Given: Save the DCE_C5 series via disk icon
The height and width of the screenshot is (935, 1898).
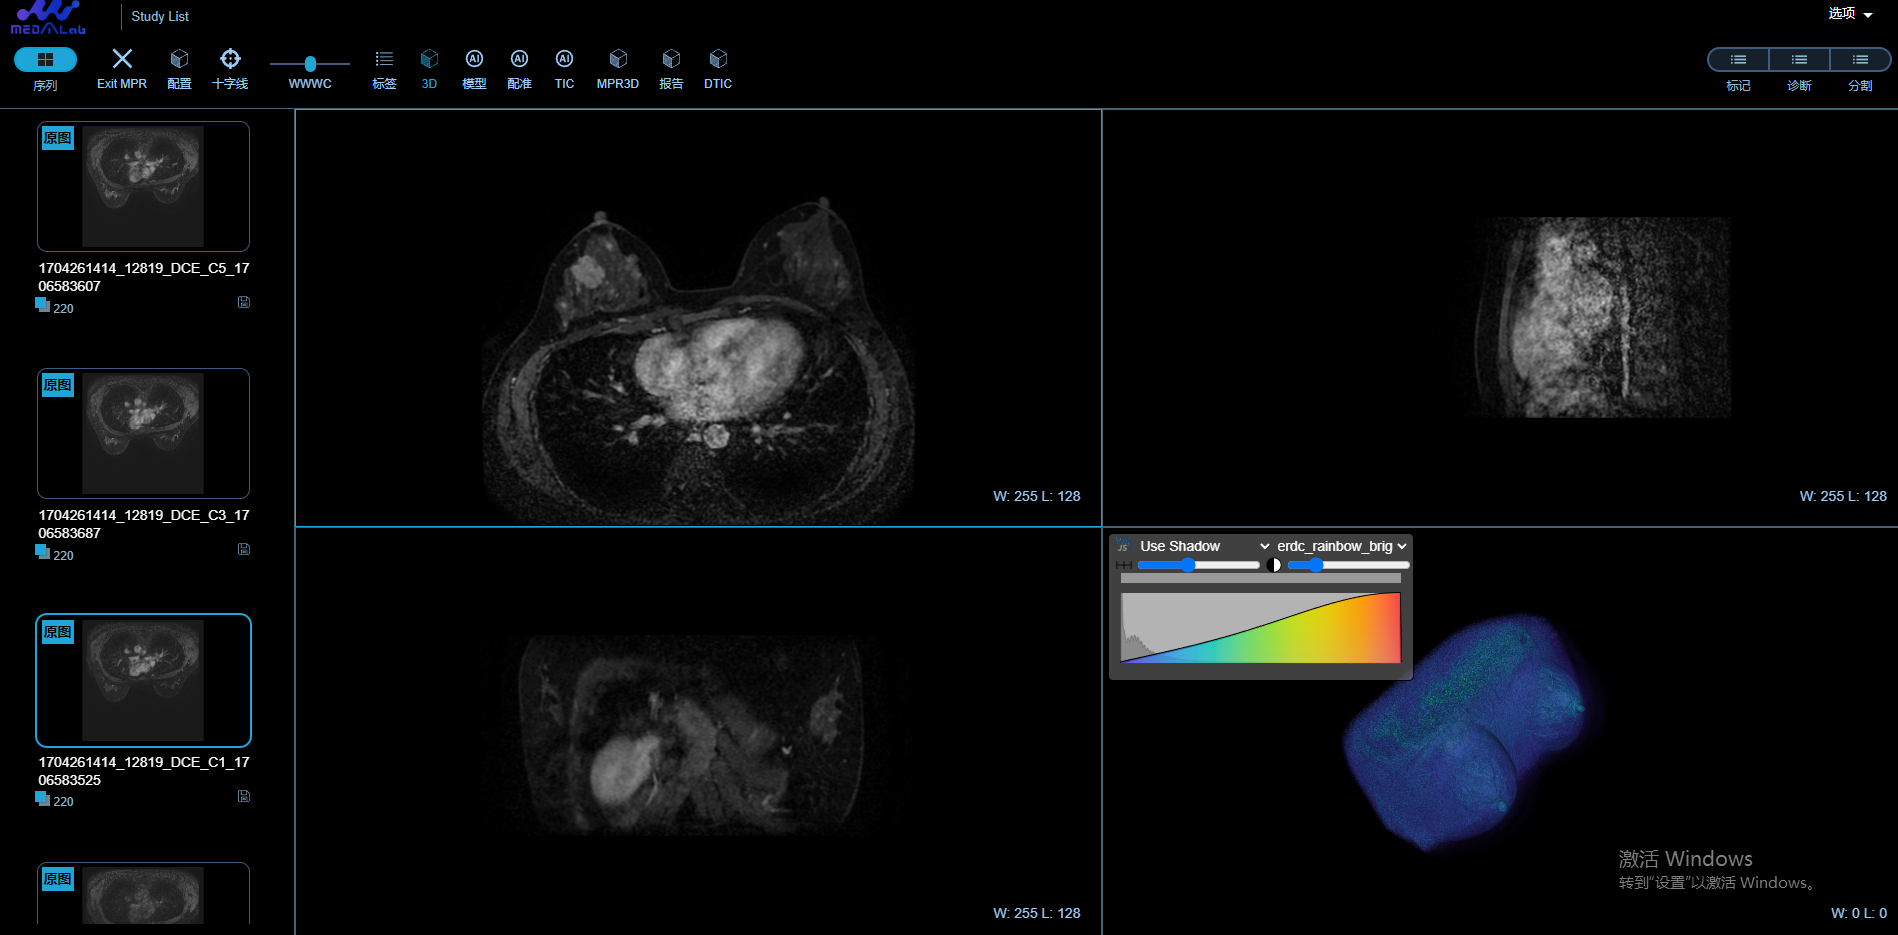Looking at the screenshot, I should [x=244, y=302].
